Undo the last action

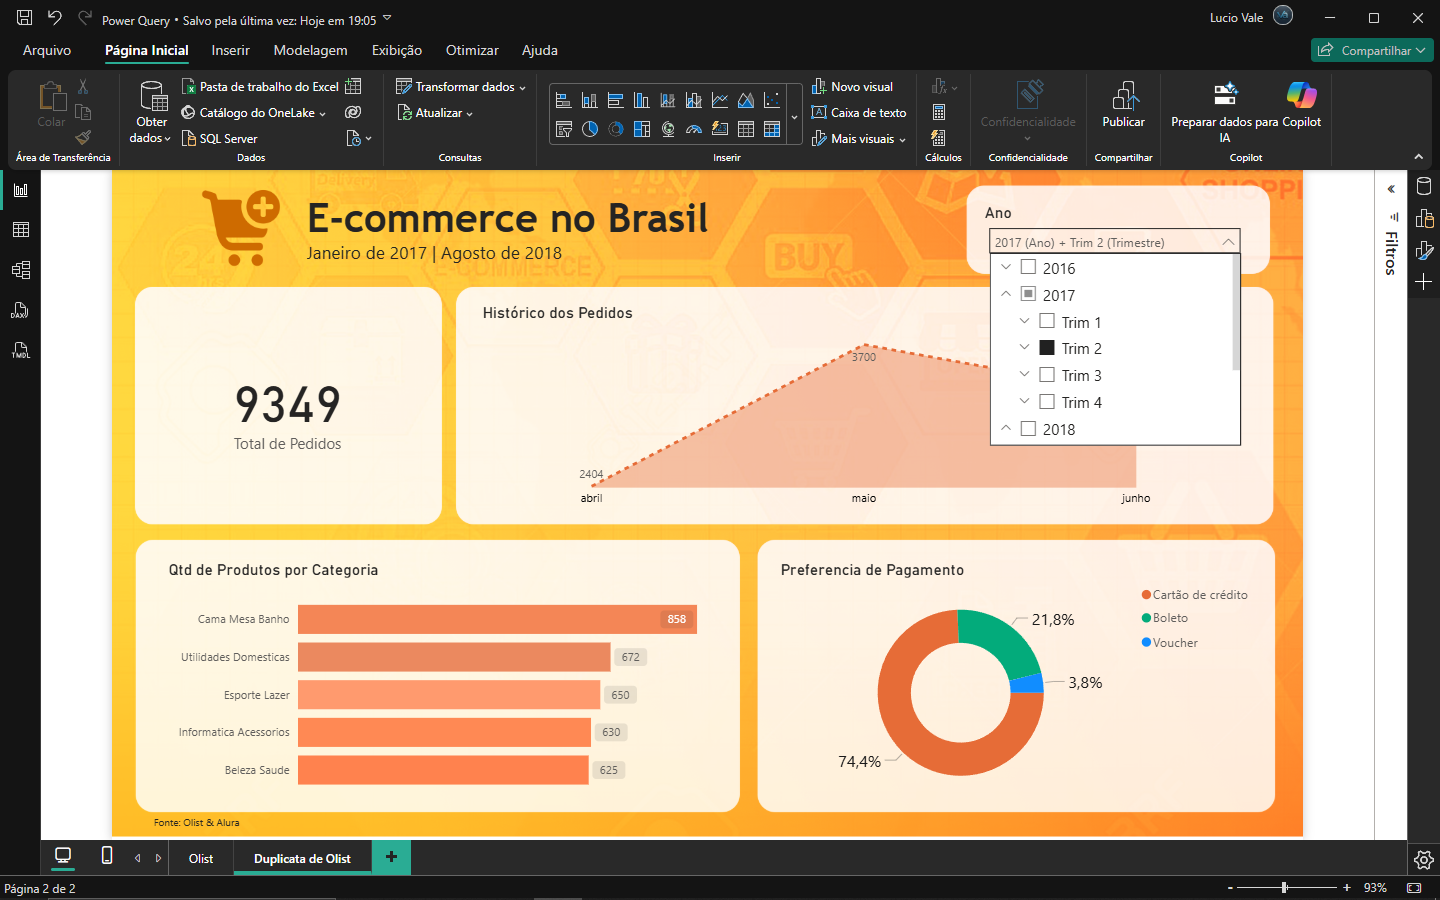coord(55,18)
